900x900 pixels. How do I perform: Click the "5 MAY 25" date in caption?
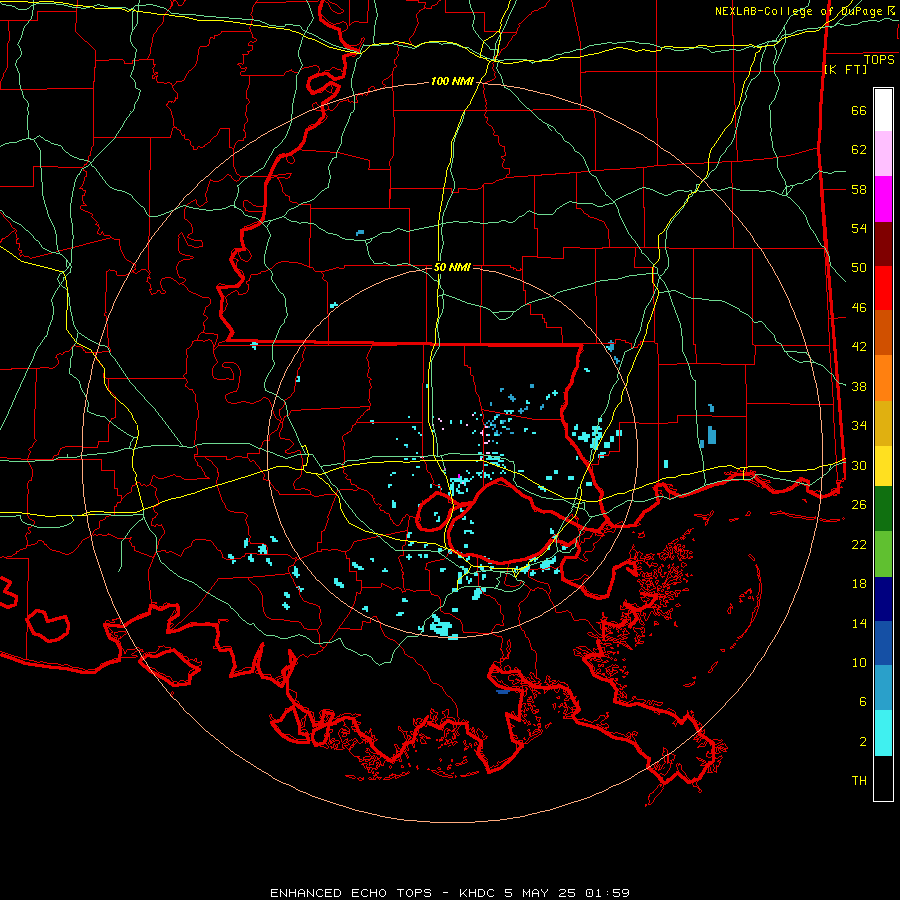tap(540, 893)
